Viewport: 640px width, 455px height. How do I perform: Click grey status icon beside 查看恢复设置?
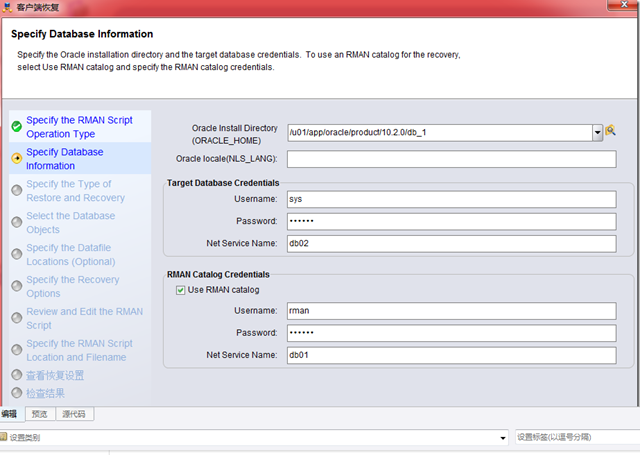pyautogui.click(x=17, y=375)
